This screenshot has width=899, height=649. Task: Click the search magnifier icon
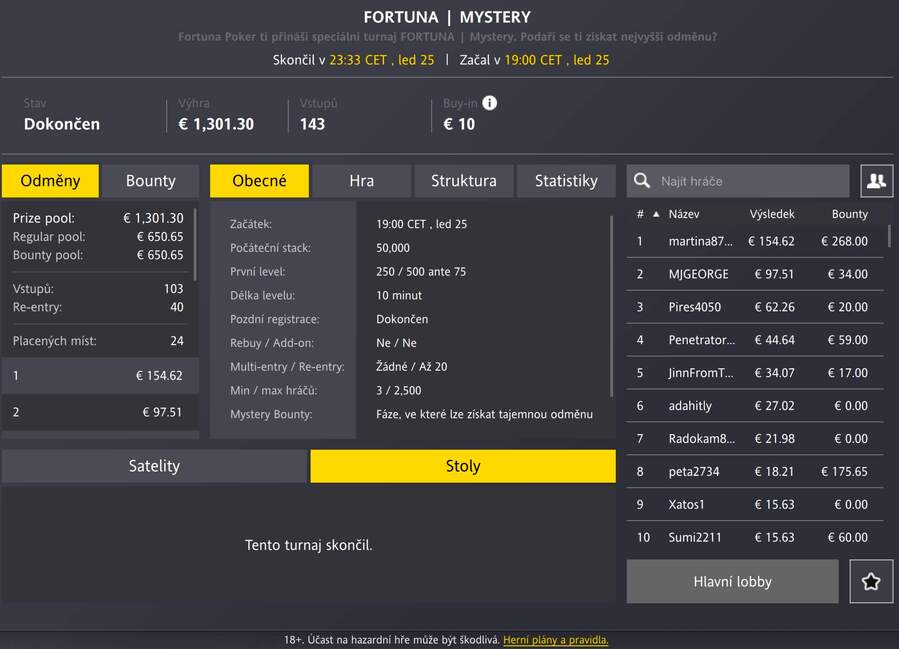642,181
